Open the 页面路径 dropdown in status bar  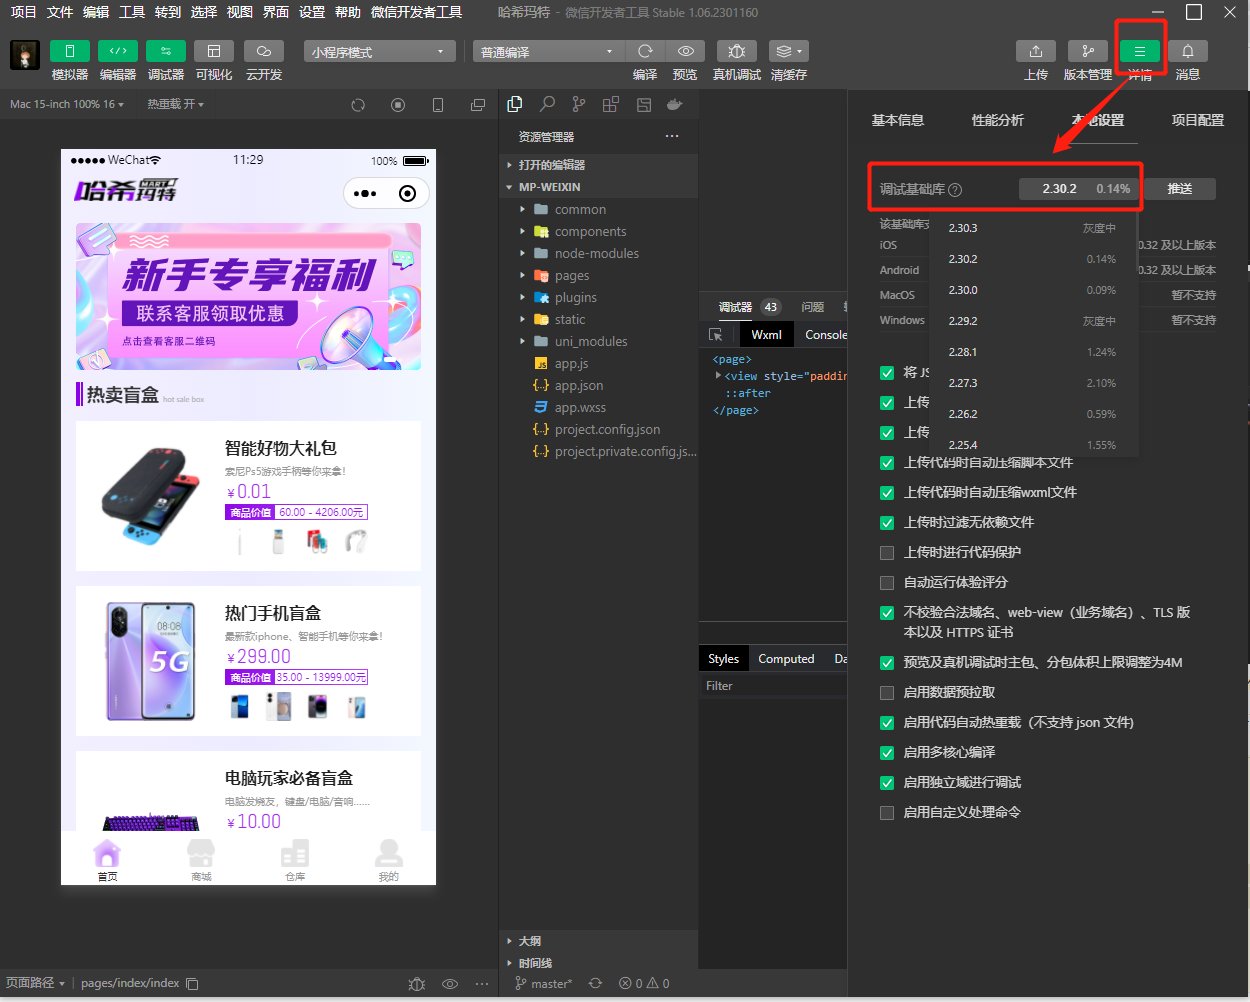coord(35,983)
